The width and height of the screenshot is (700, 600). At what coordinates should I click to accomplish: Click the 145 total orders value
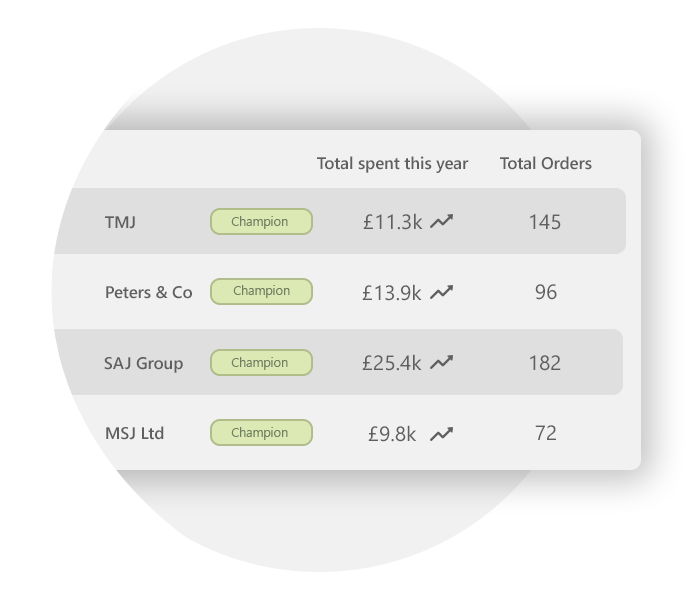point(545,222)
